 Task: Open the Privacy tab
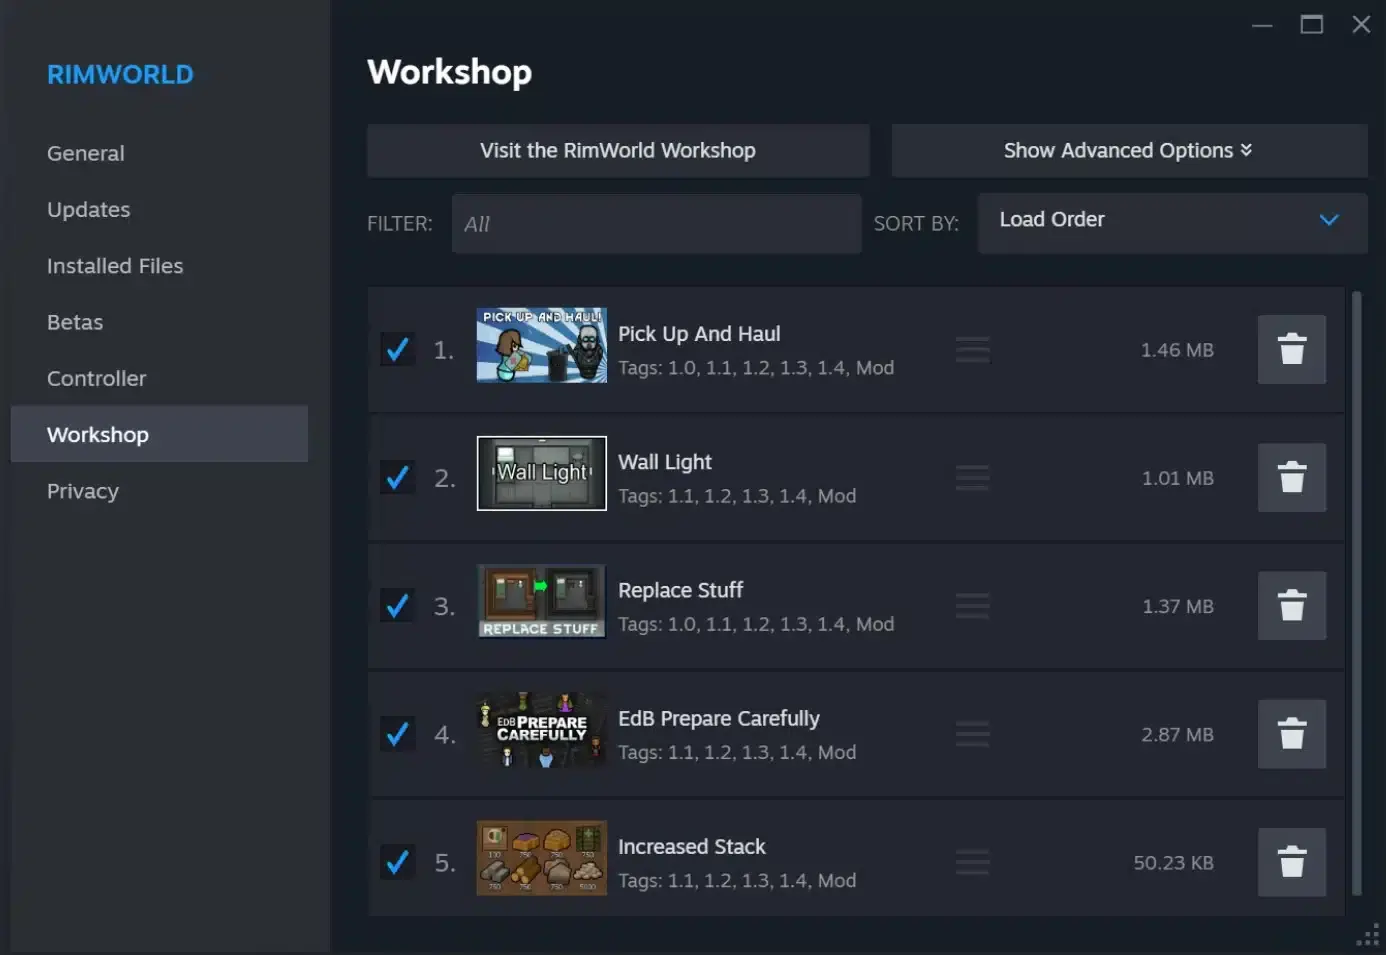[159, 491]
